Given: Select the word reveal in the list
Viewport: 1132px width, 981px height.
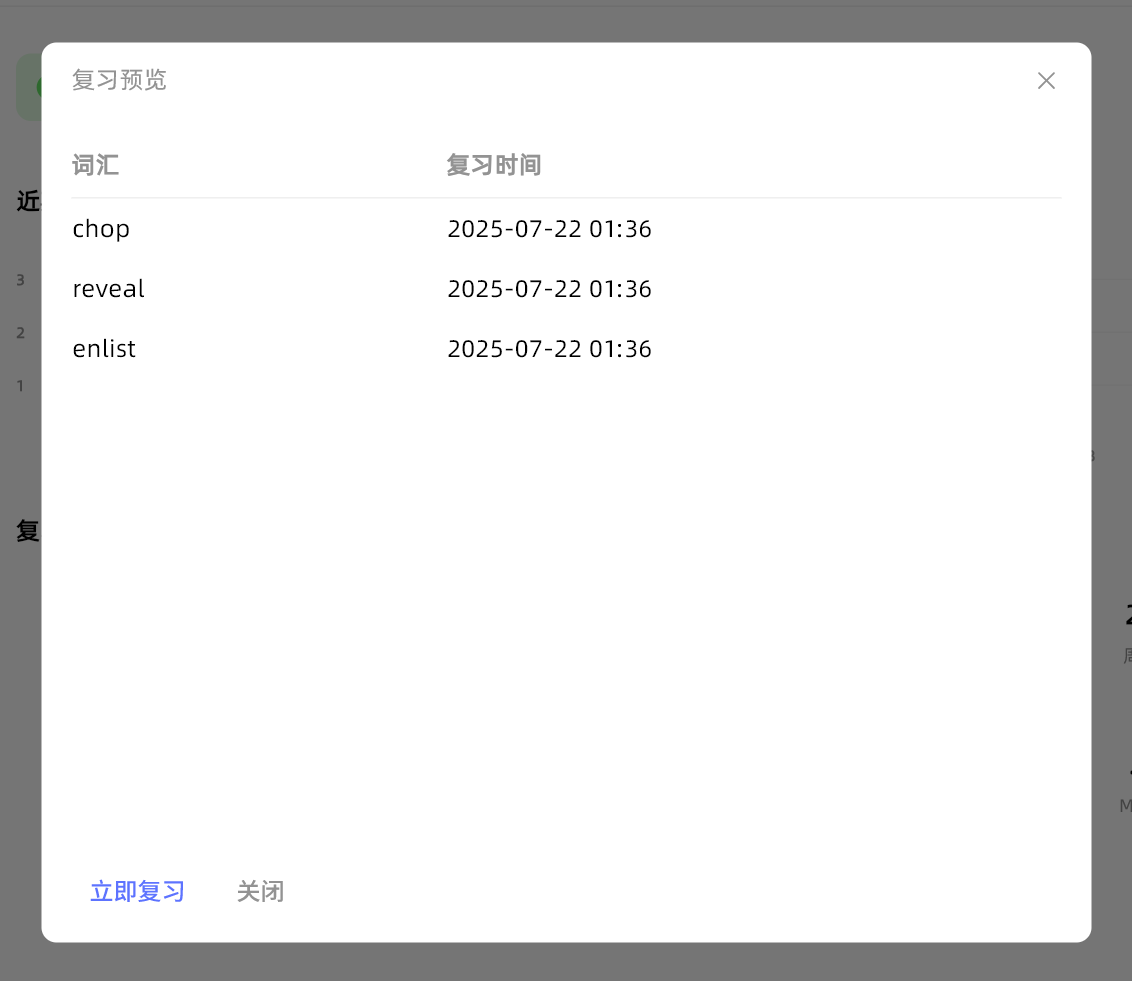Looking at the screenshot, I should (x=108, y=289).
